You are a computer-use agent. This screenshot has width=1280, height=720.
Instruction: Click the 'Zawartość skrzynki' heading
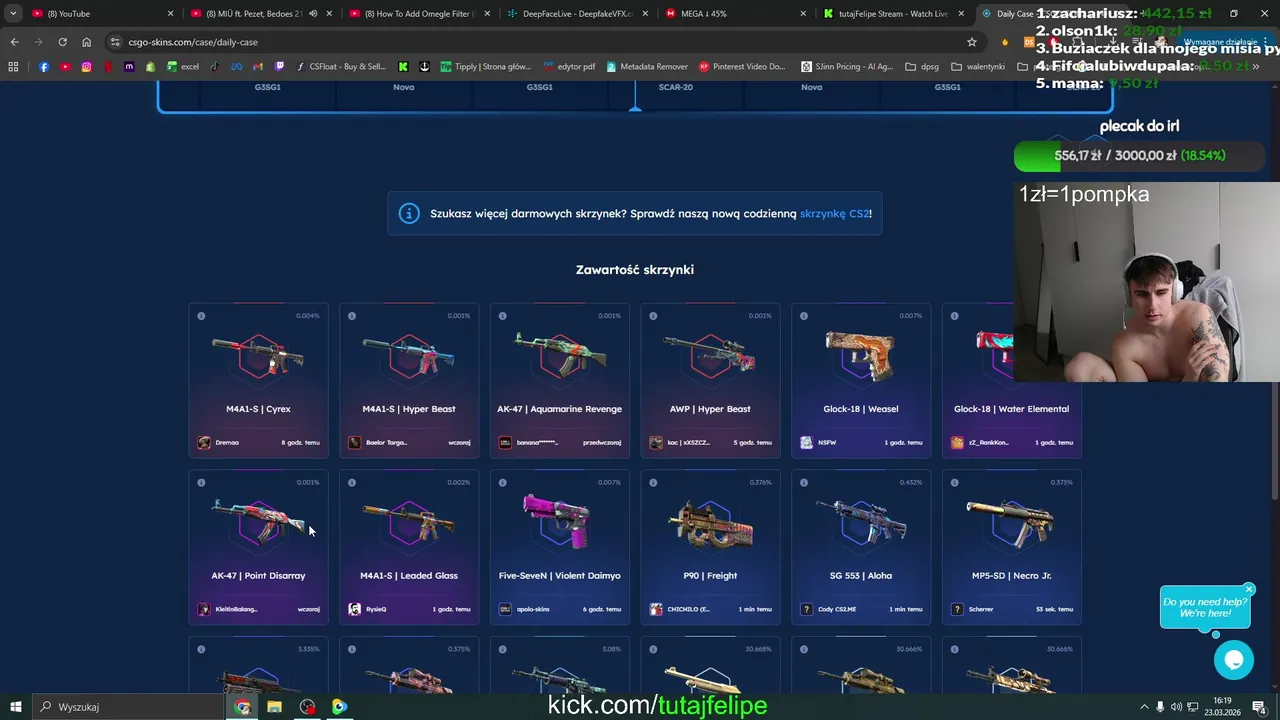pyautogui.click(x=635, y=270)
